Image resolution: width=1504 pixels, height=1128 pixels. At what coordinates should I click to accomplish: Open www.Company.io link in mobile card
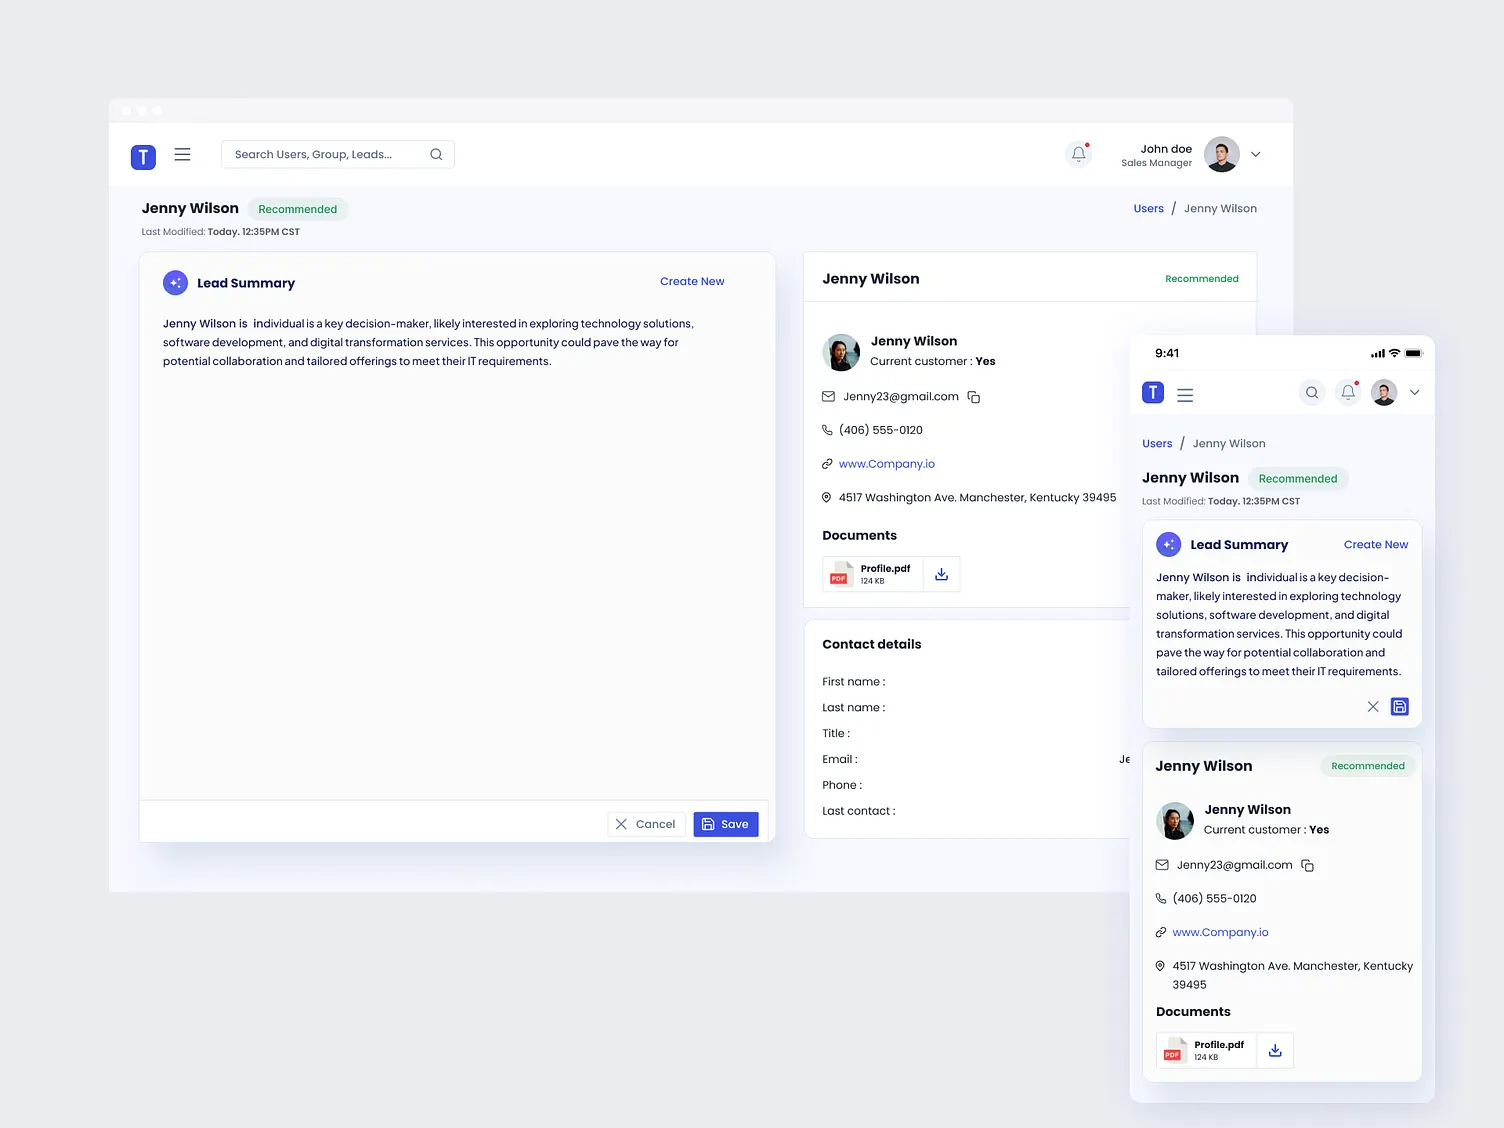(1220, 933)
